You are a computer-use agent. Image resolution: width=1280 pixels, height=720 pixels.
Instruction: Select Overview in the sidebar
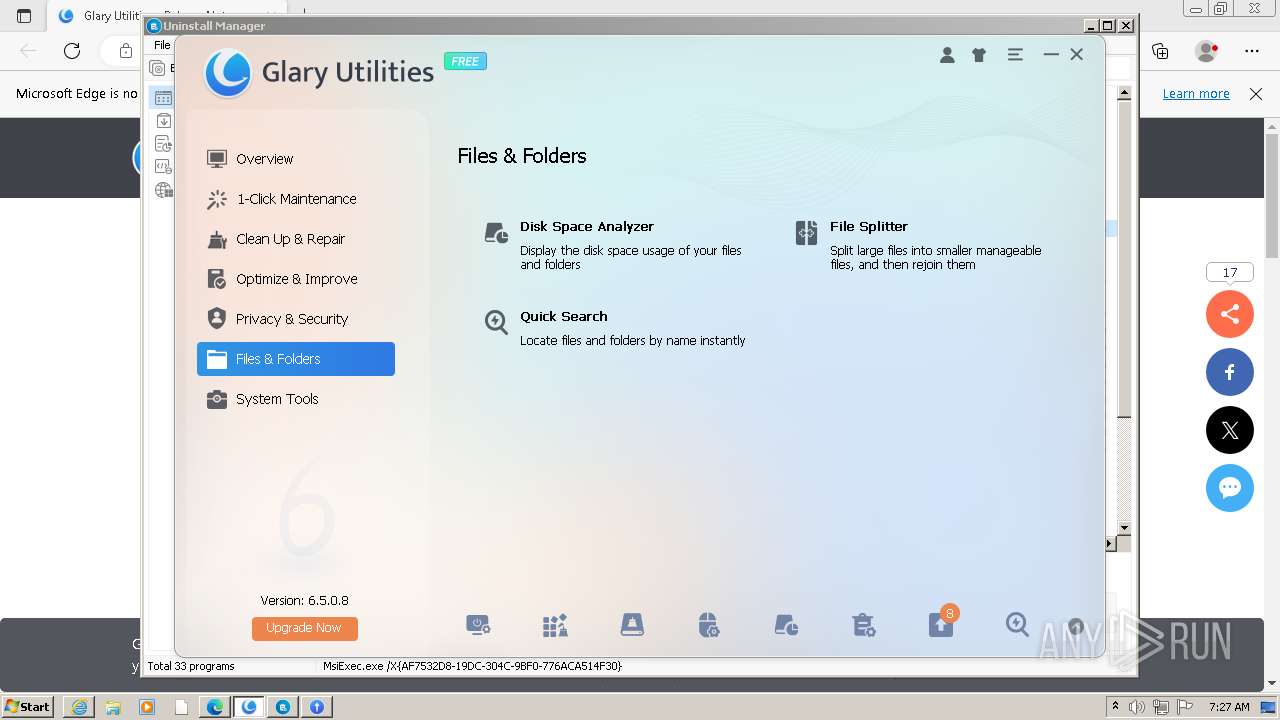click(x=296, y=159)
